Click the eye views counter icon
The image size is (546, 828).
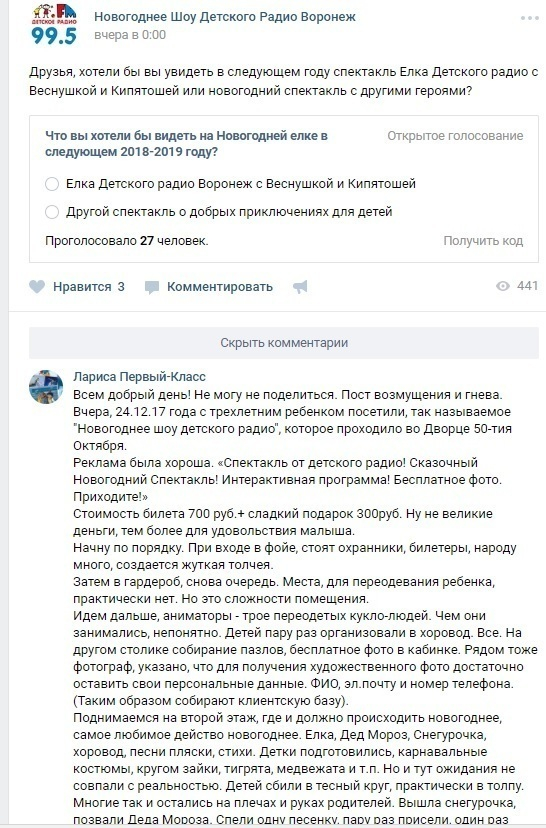click(503, 286)
